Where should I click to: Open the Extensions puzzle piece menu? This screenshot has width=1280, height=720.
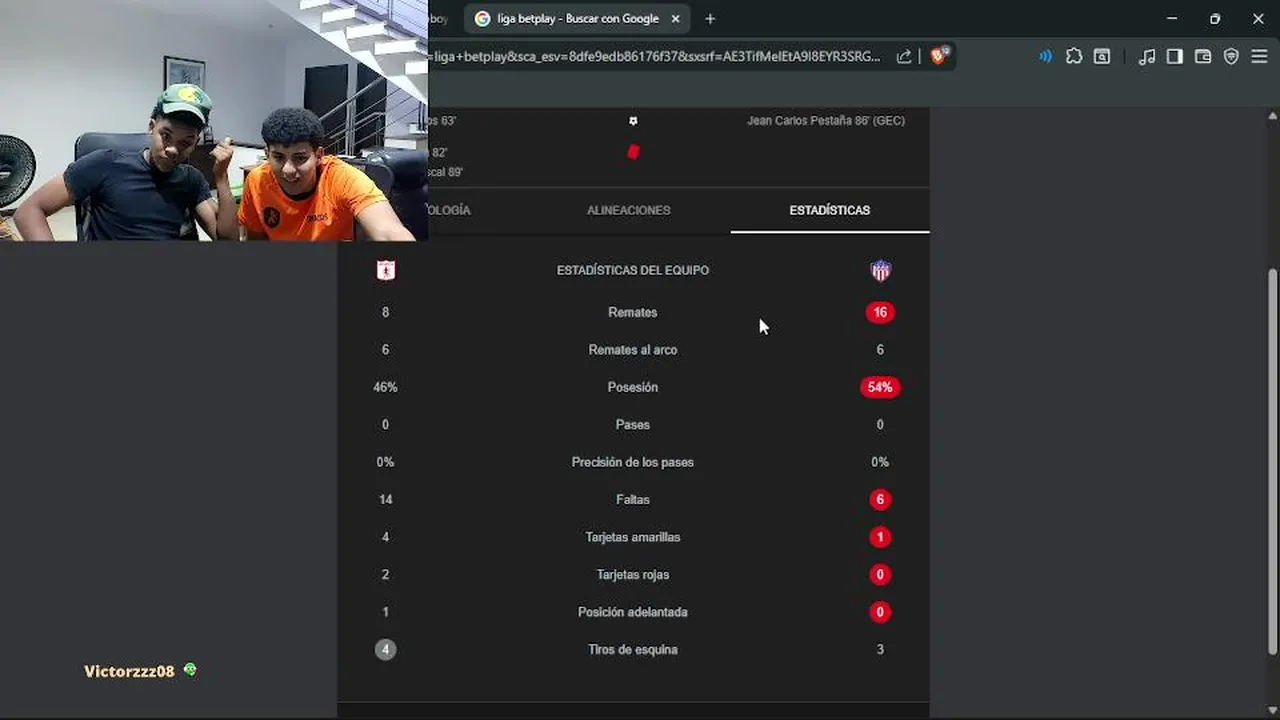(x=1074, y=56)
